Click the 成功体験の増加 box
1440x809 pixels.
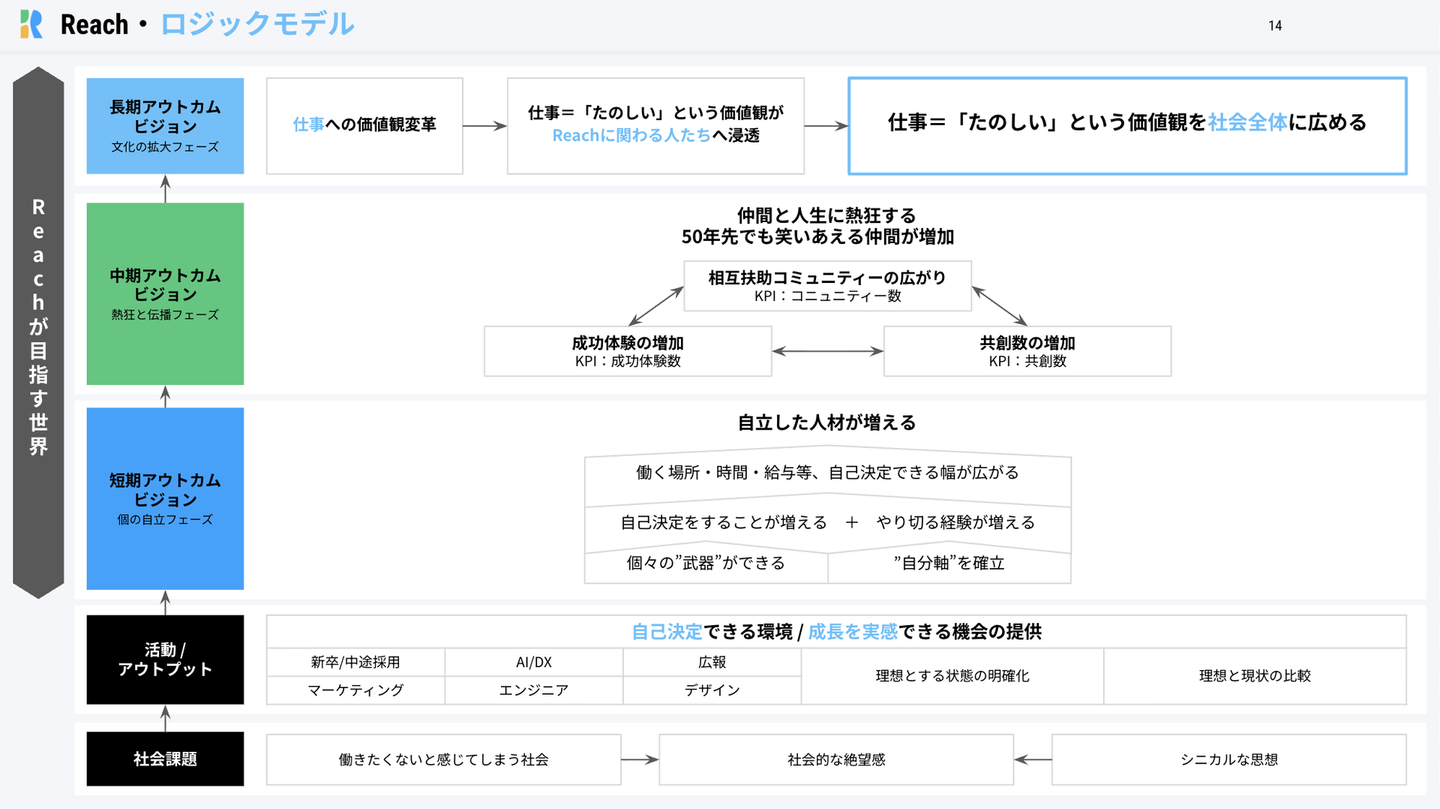[628, 351]
